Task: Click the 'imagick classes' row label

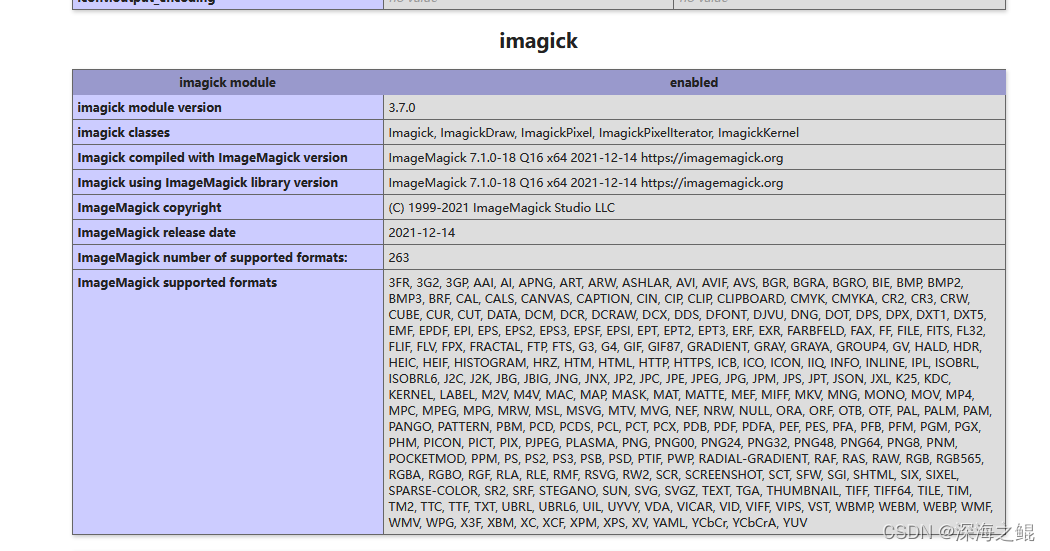Action: click(123, 133)
